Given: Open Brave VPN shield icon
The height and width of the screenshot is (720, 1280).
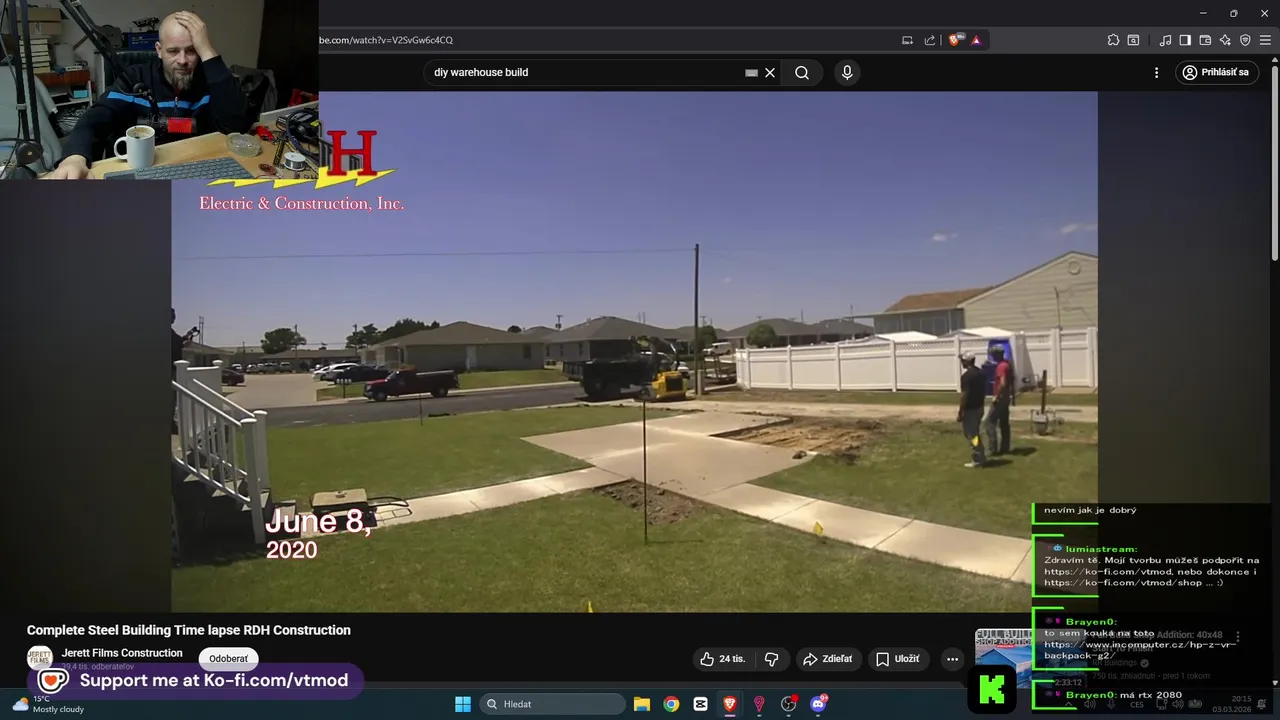Looking at the screenshot, I should click(x=1245, y=40).
